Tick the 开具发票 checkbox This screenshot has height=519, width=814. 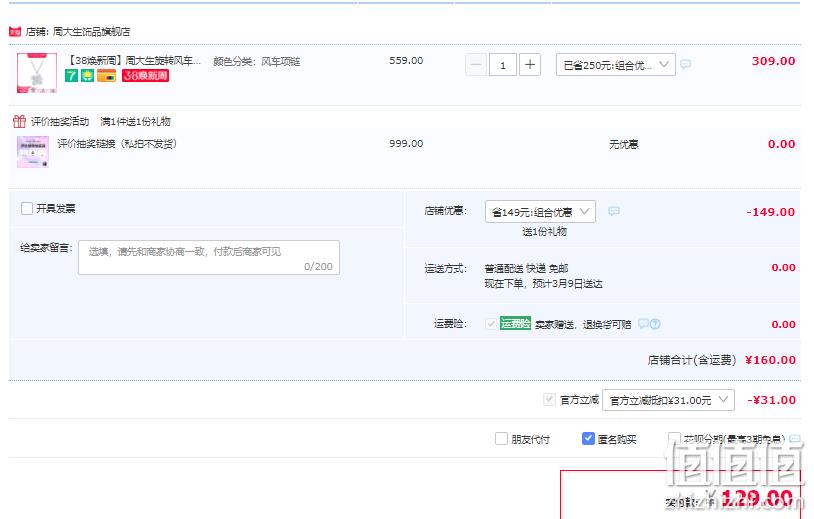tap(27, 209)
